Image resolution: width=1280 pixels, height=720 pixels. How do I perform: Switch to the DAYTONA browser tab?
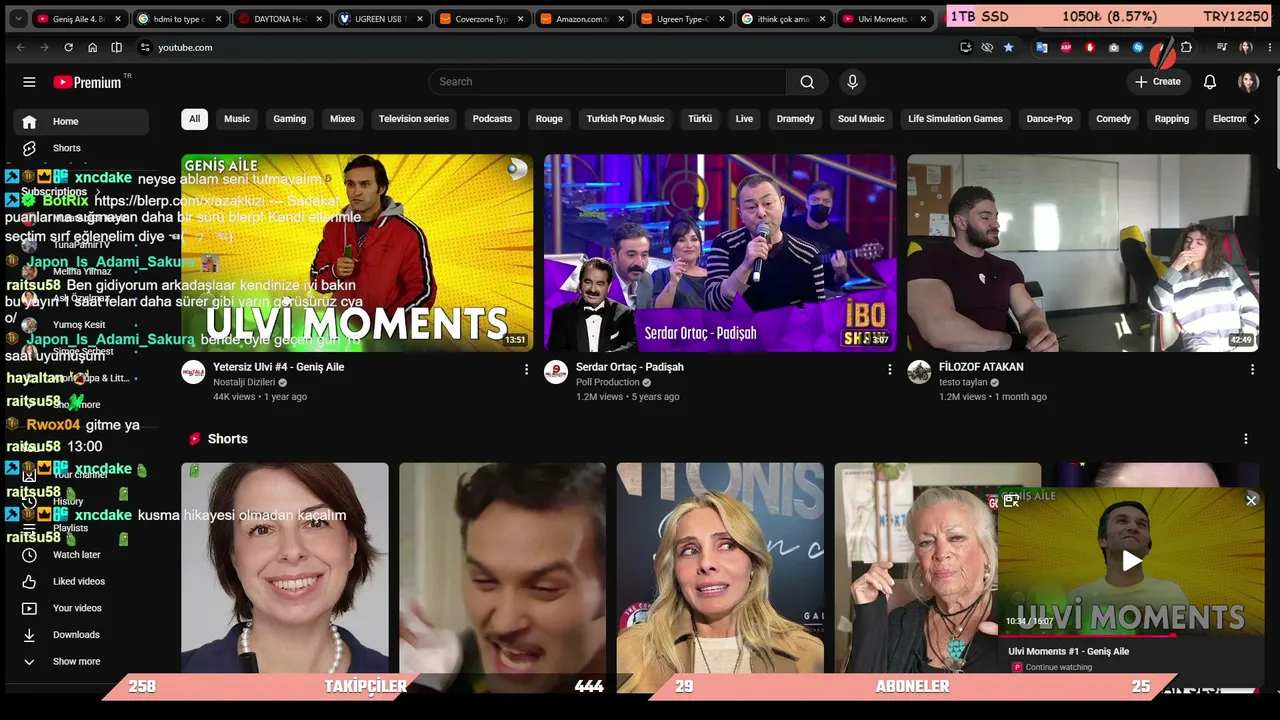click(x=280, y=19)
